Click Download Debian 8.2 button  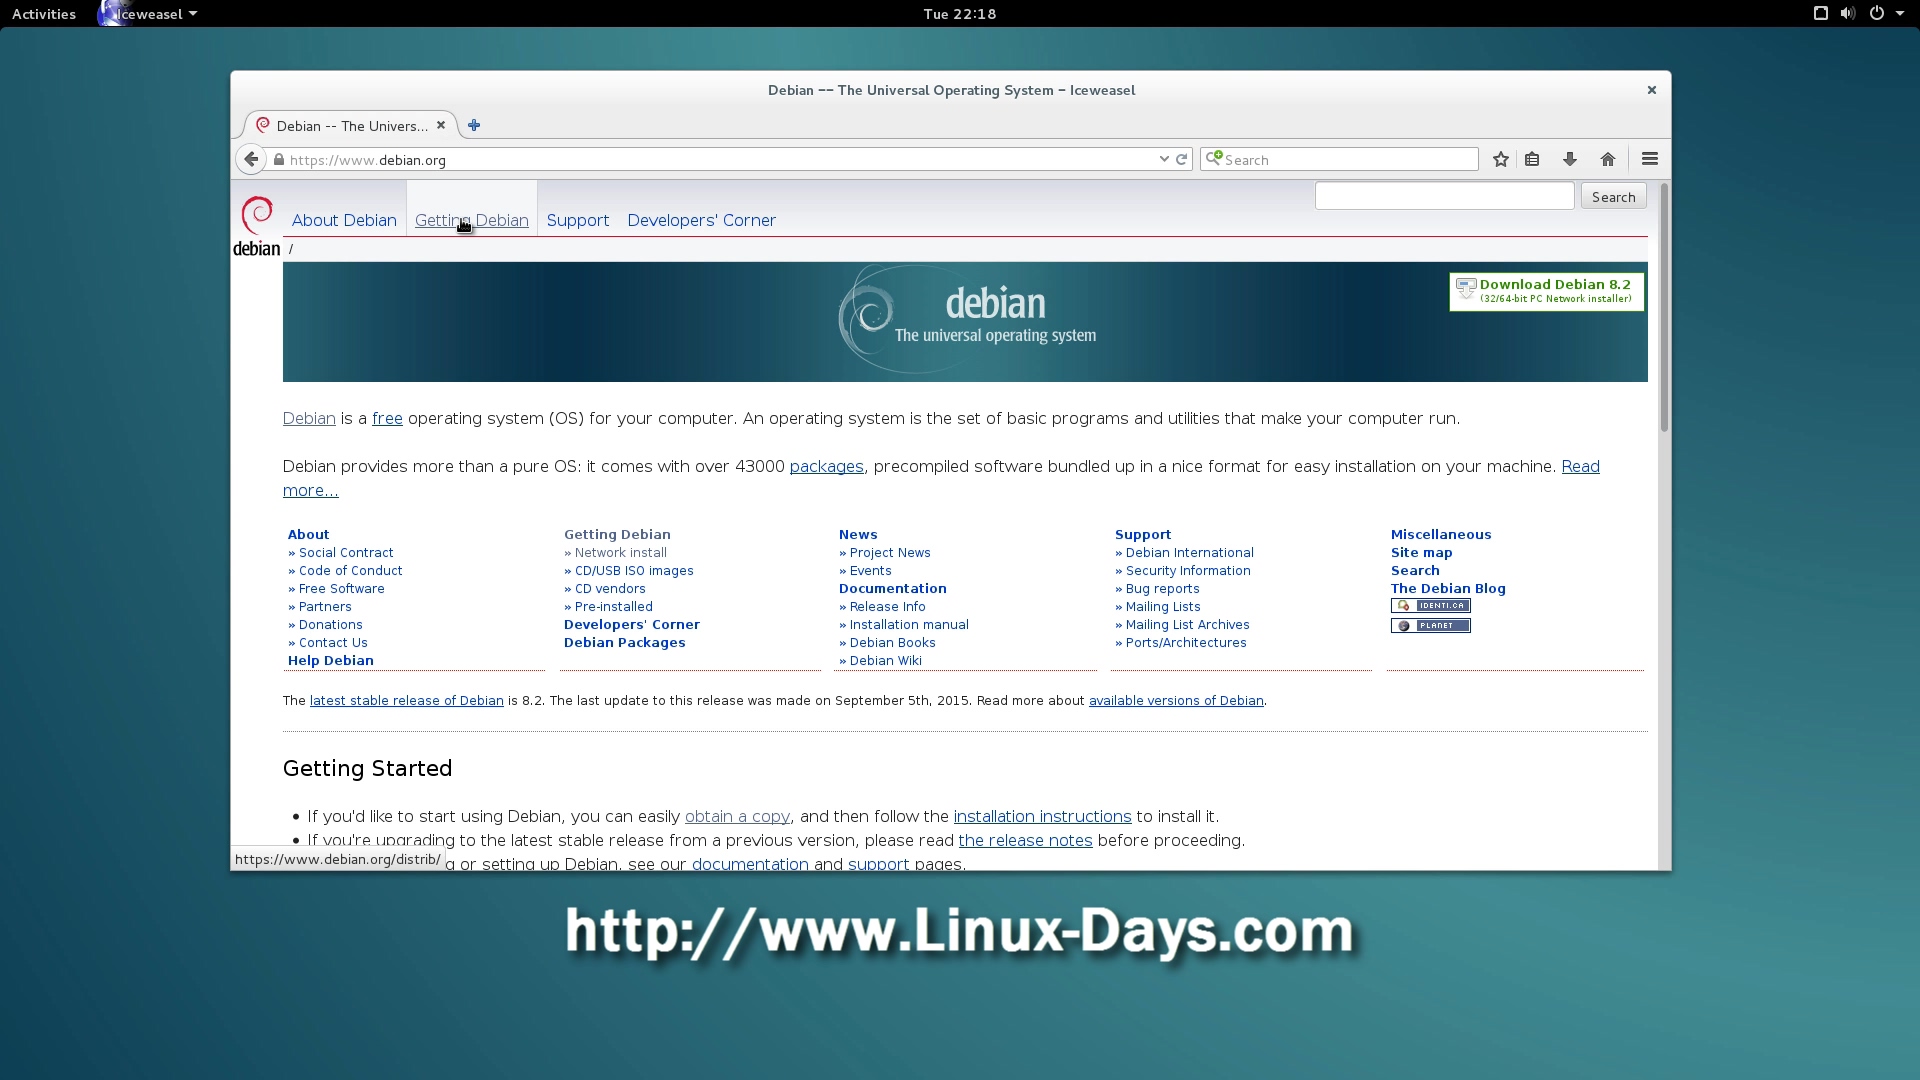(1546, 291)
